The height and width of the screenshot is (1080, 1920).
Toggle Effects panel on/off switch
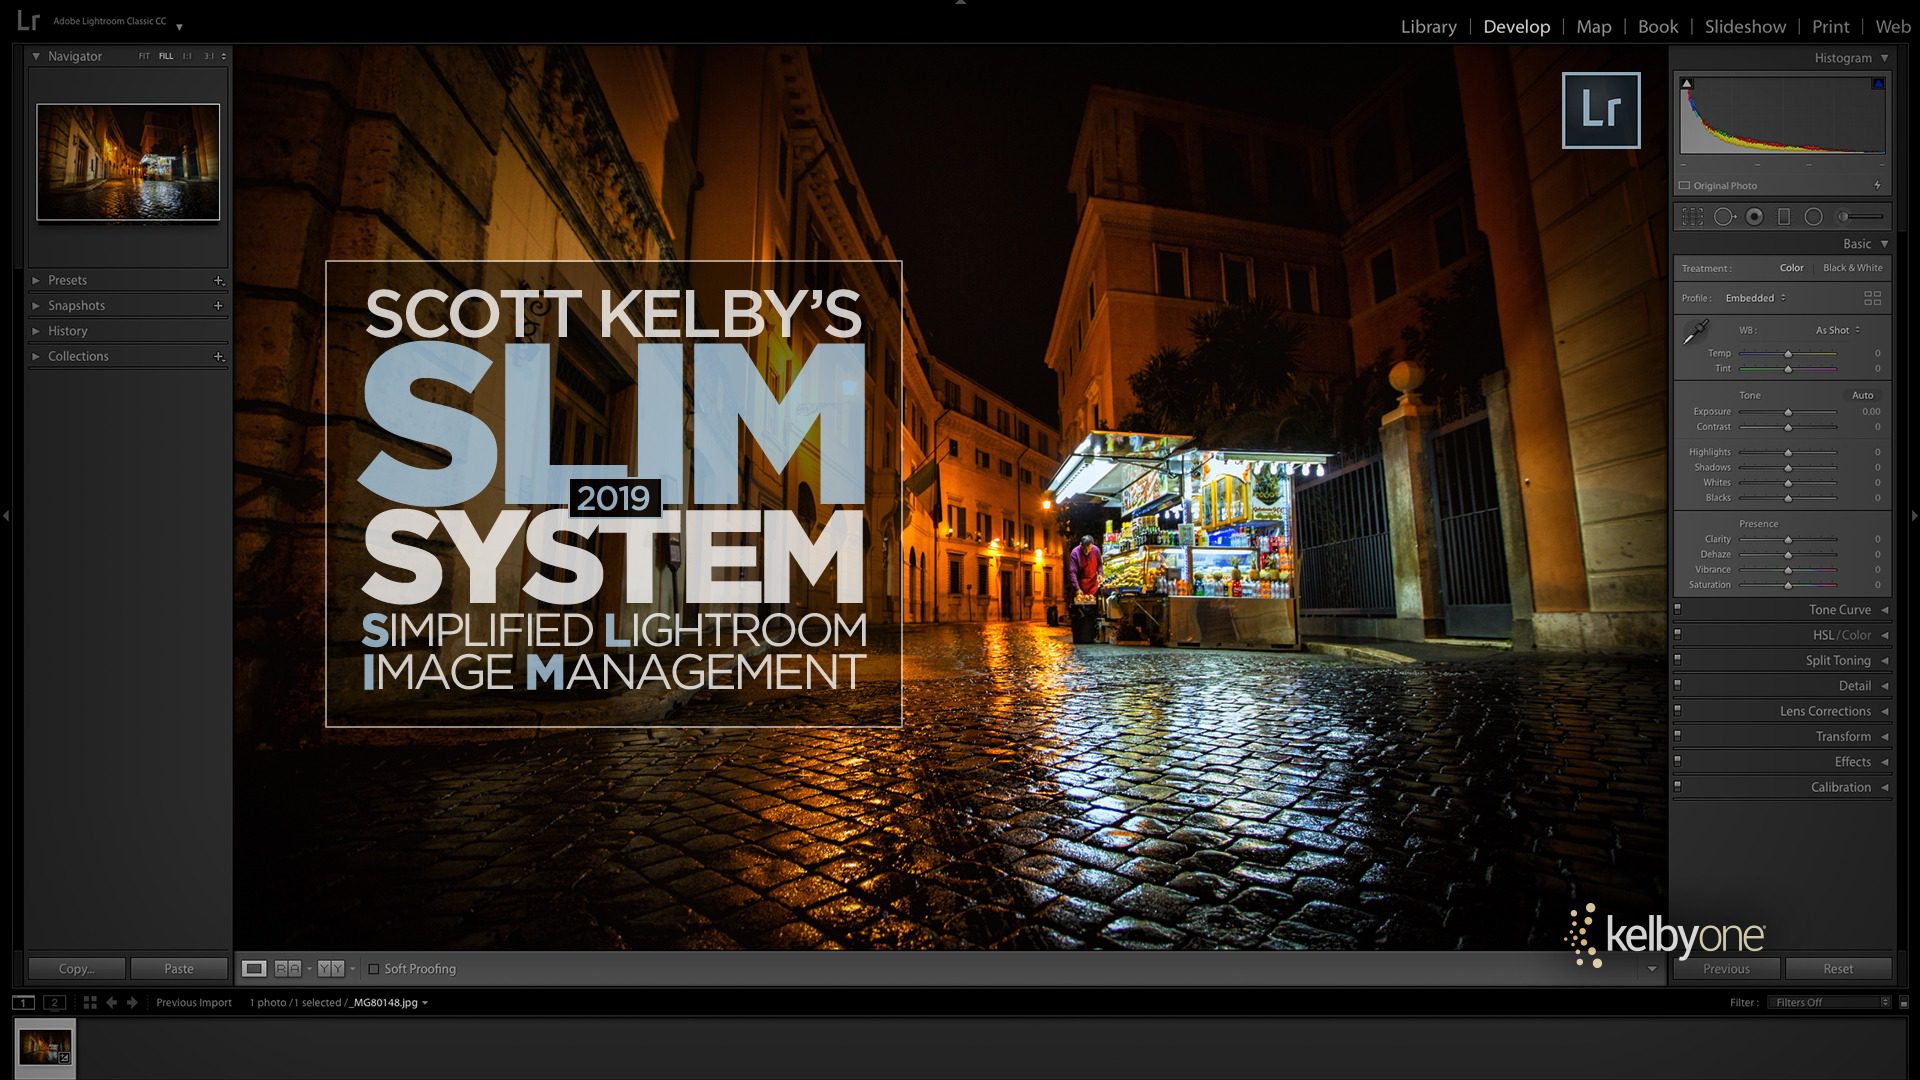point(1678,761)
